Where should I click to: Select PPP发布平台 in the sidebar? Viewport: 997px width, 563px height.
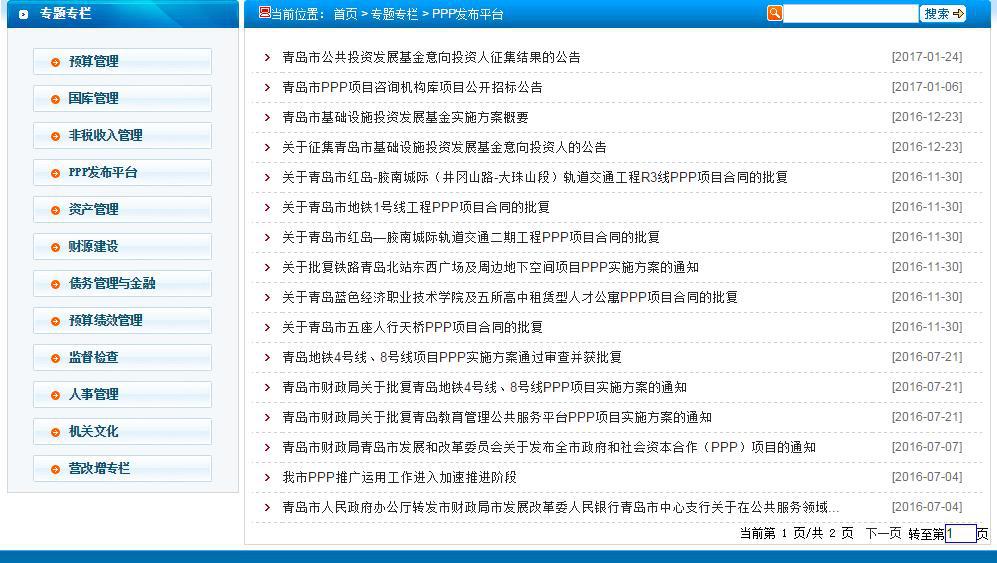point(102,173)
